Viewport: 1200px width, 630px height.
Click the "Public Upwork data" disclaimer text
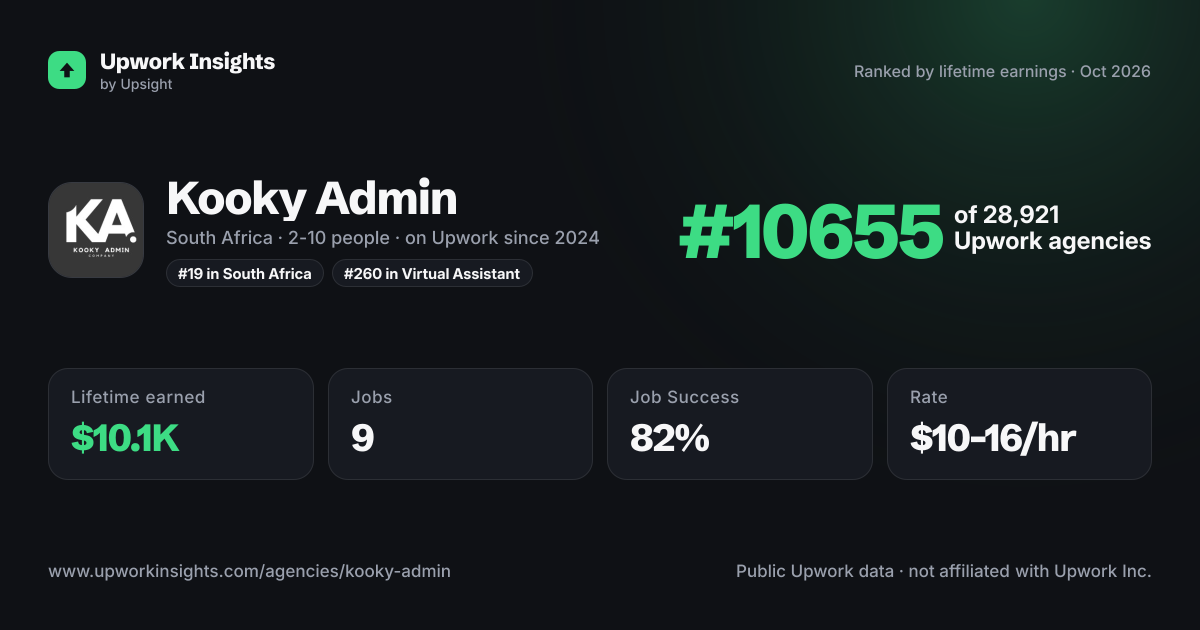coord(944,572)
